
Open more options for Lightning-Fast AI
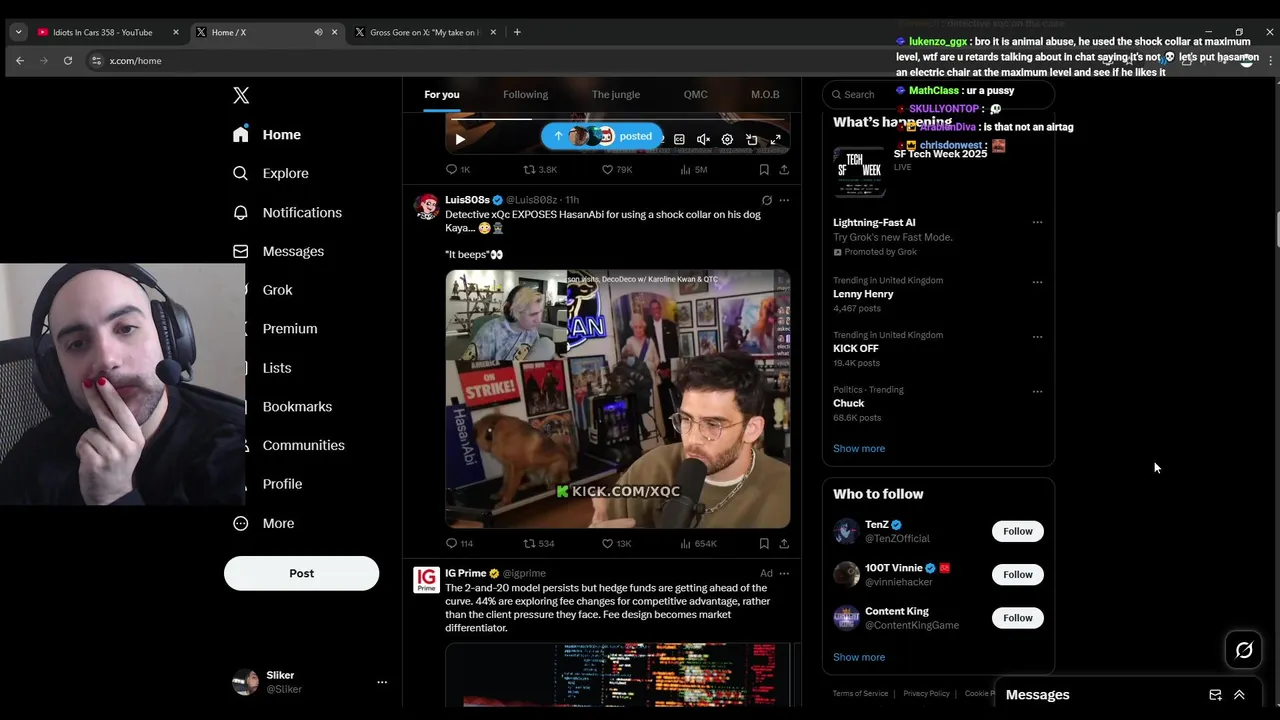click(1037, 223)
